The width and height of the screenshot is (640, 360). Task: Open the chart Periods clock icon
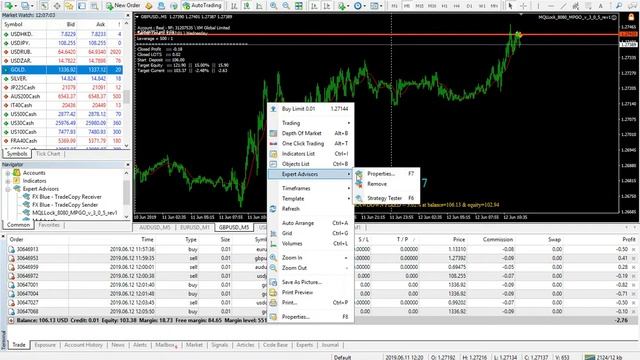358,6
